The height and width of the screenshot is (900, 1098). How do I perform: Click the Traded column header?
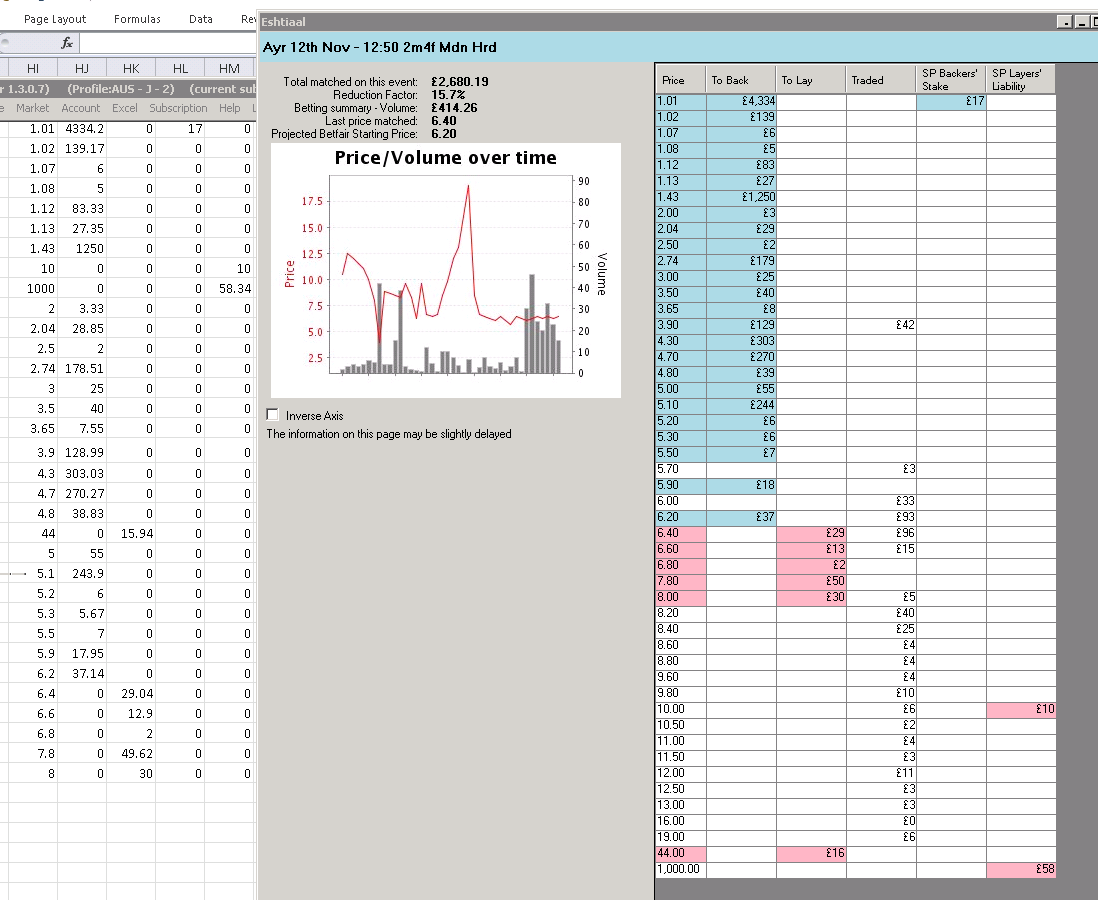(x=881, y=80)
